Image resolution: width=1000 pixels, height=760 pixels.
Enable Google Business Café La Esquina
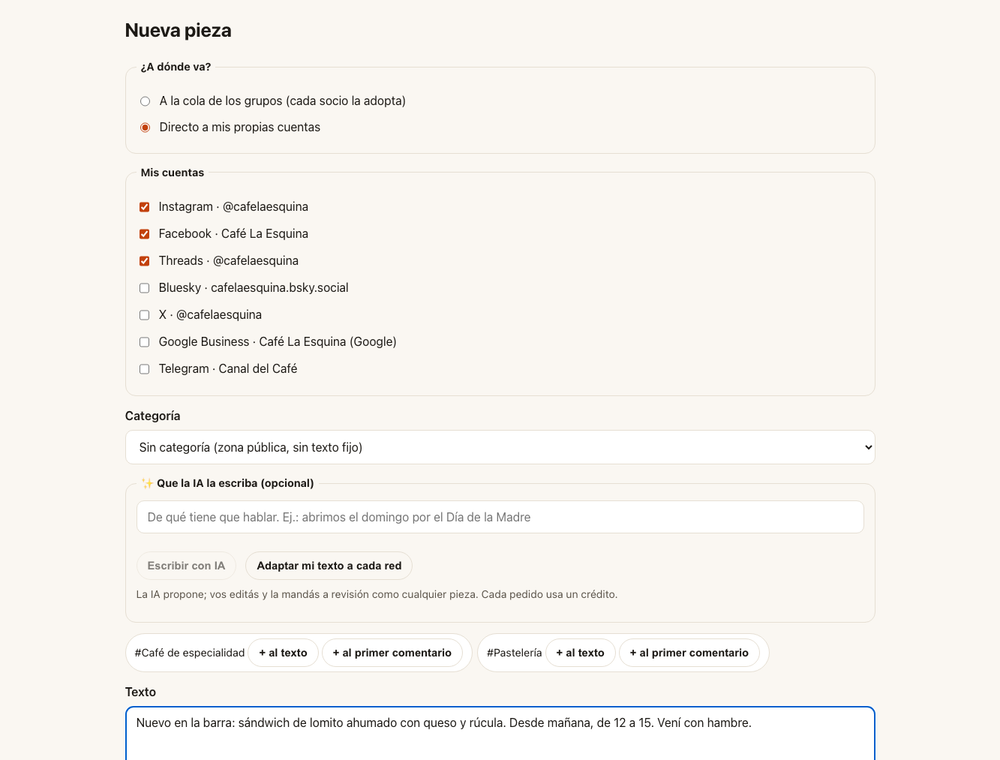(145, 342)
